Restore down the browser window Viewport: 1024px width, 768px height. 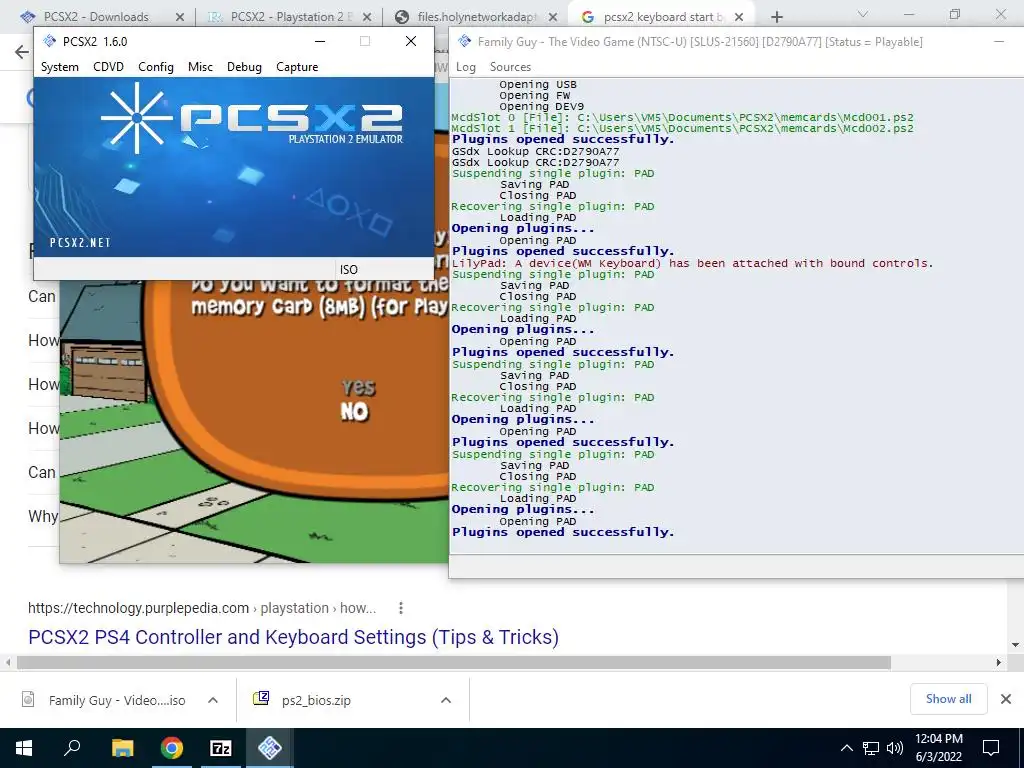click(x=955, y=14)
